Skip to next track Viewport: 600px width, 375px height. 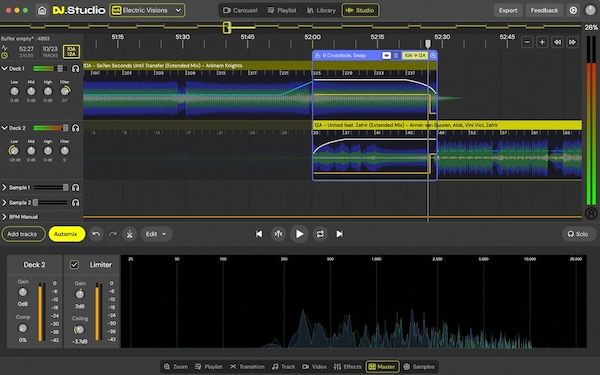point(339,234)
